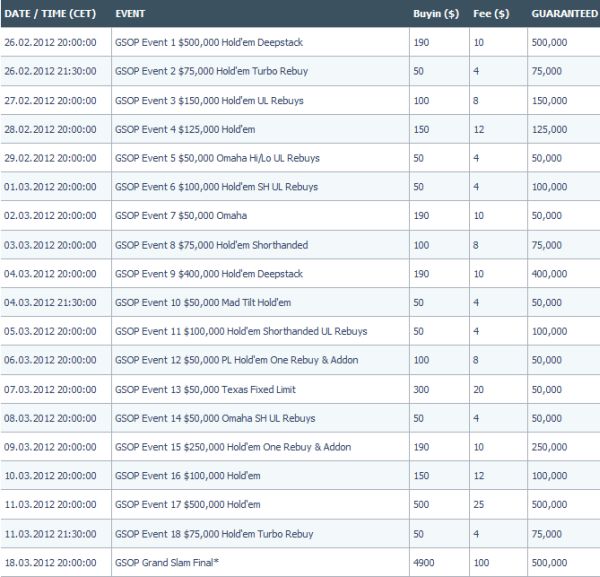This screenshot has height=577, width=600.
Task: Select GSOP Event 8 $75,000 Hold'em Shorthanded
Action: coord(212,245)
